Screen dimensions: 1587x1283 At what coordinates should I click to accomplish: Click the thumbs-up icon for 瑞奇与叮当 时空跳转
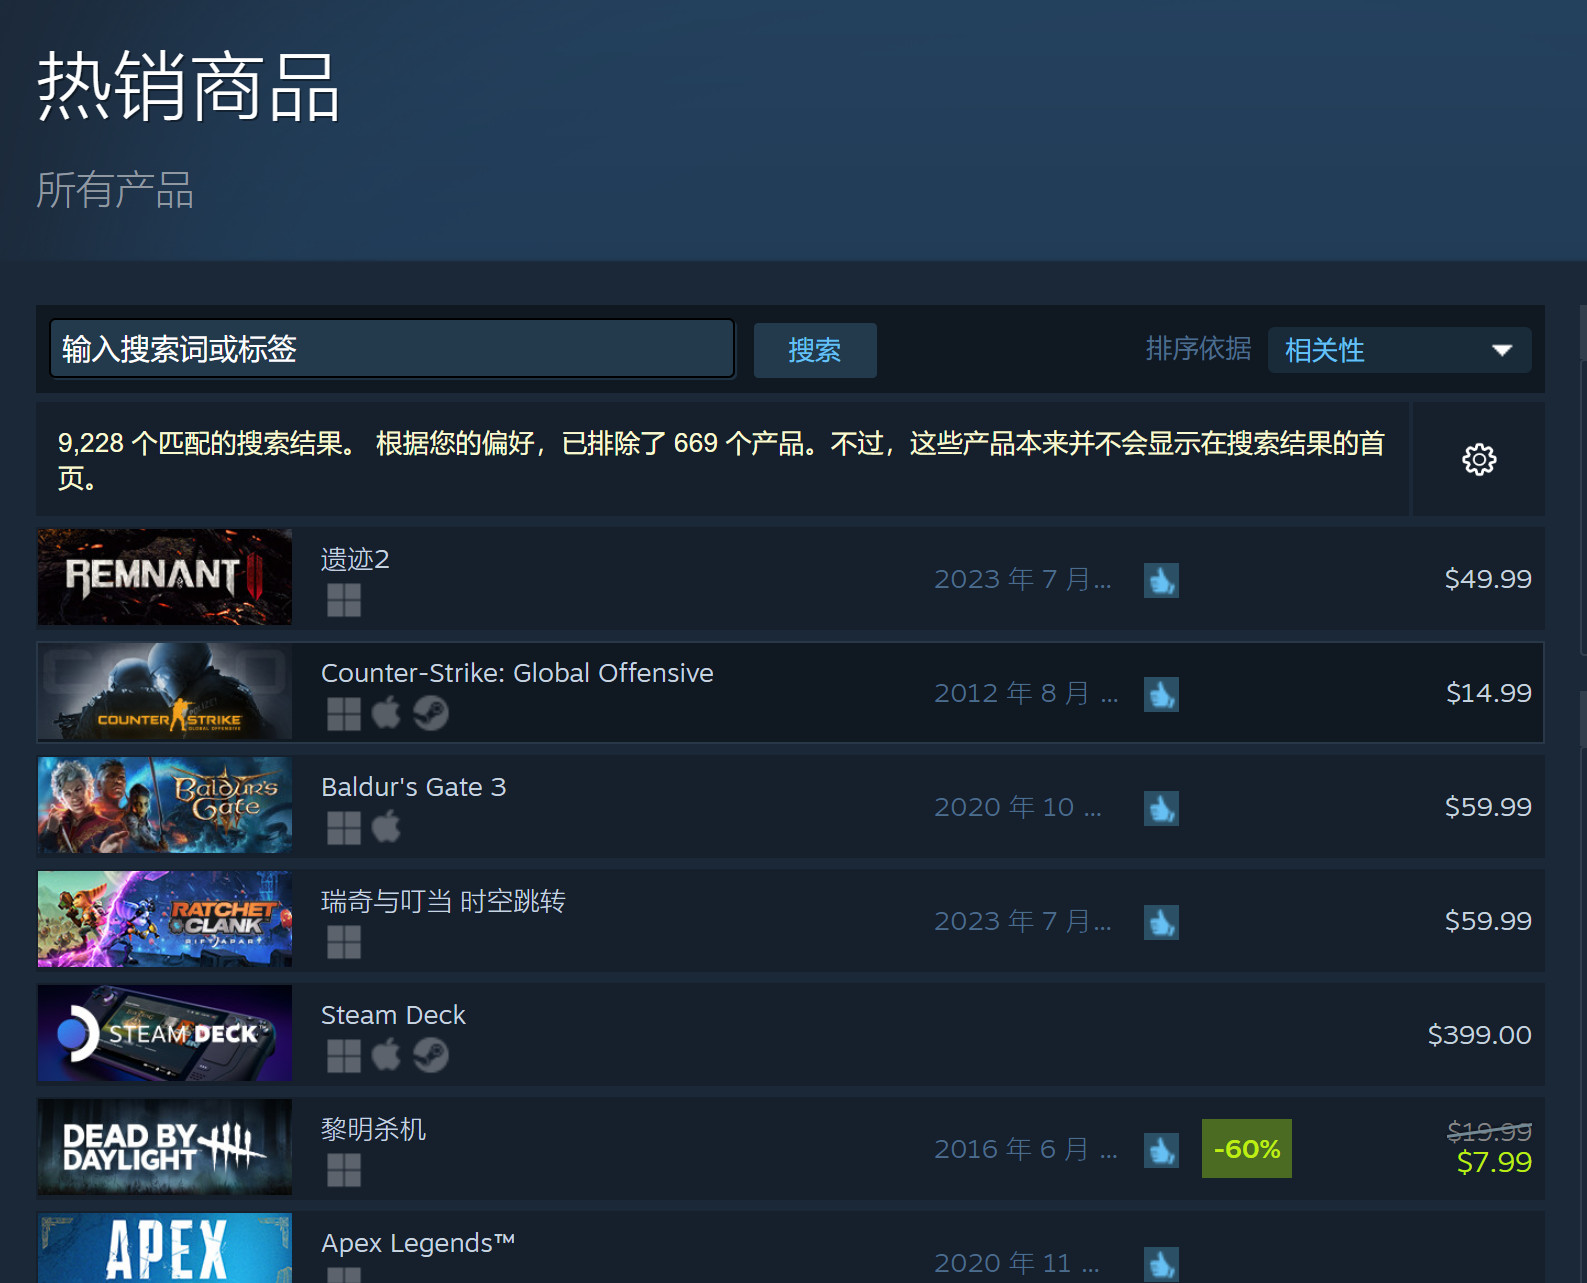tap(1161, 922)
